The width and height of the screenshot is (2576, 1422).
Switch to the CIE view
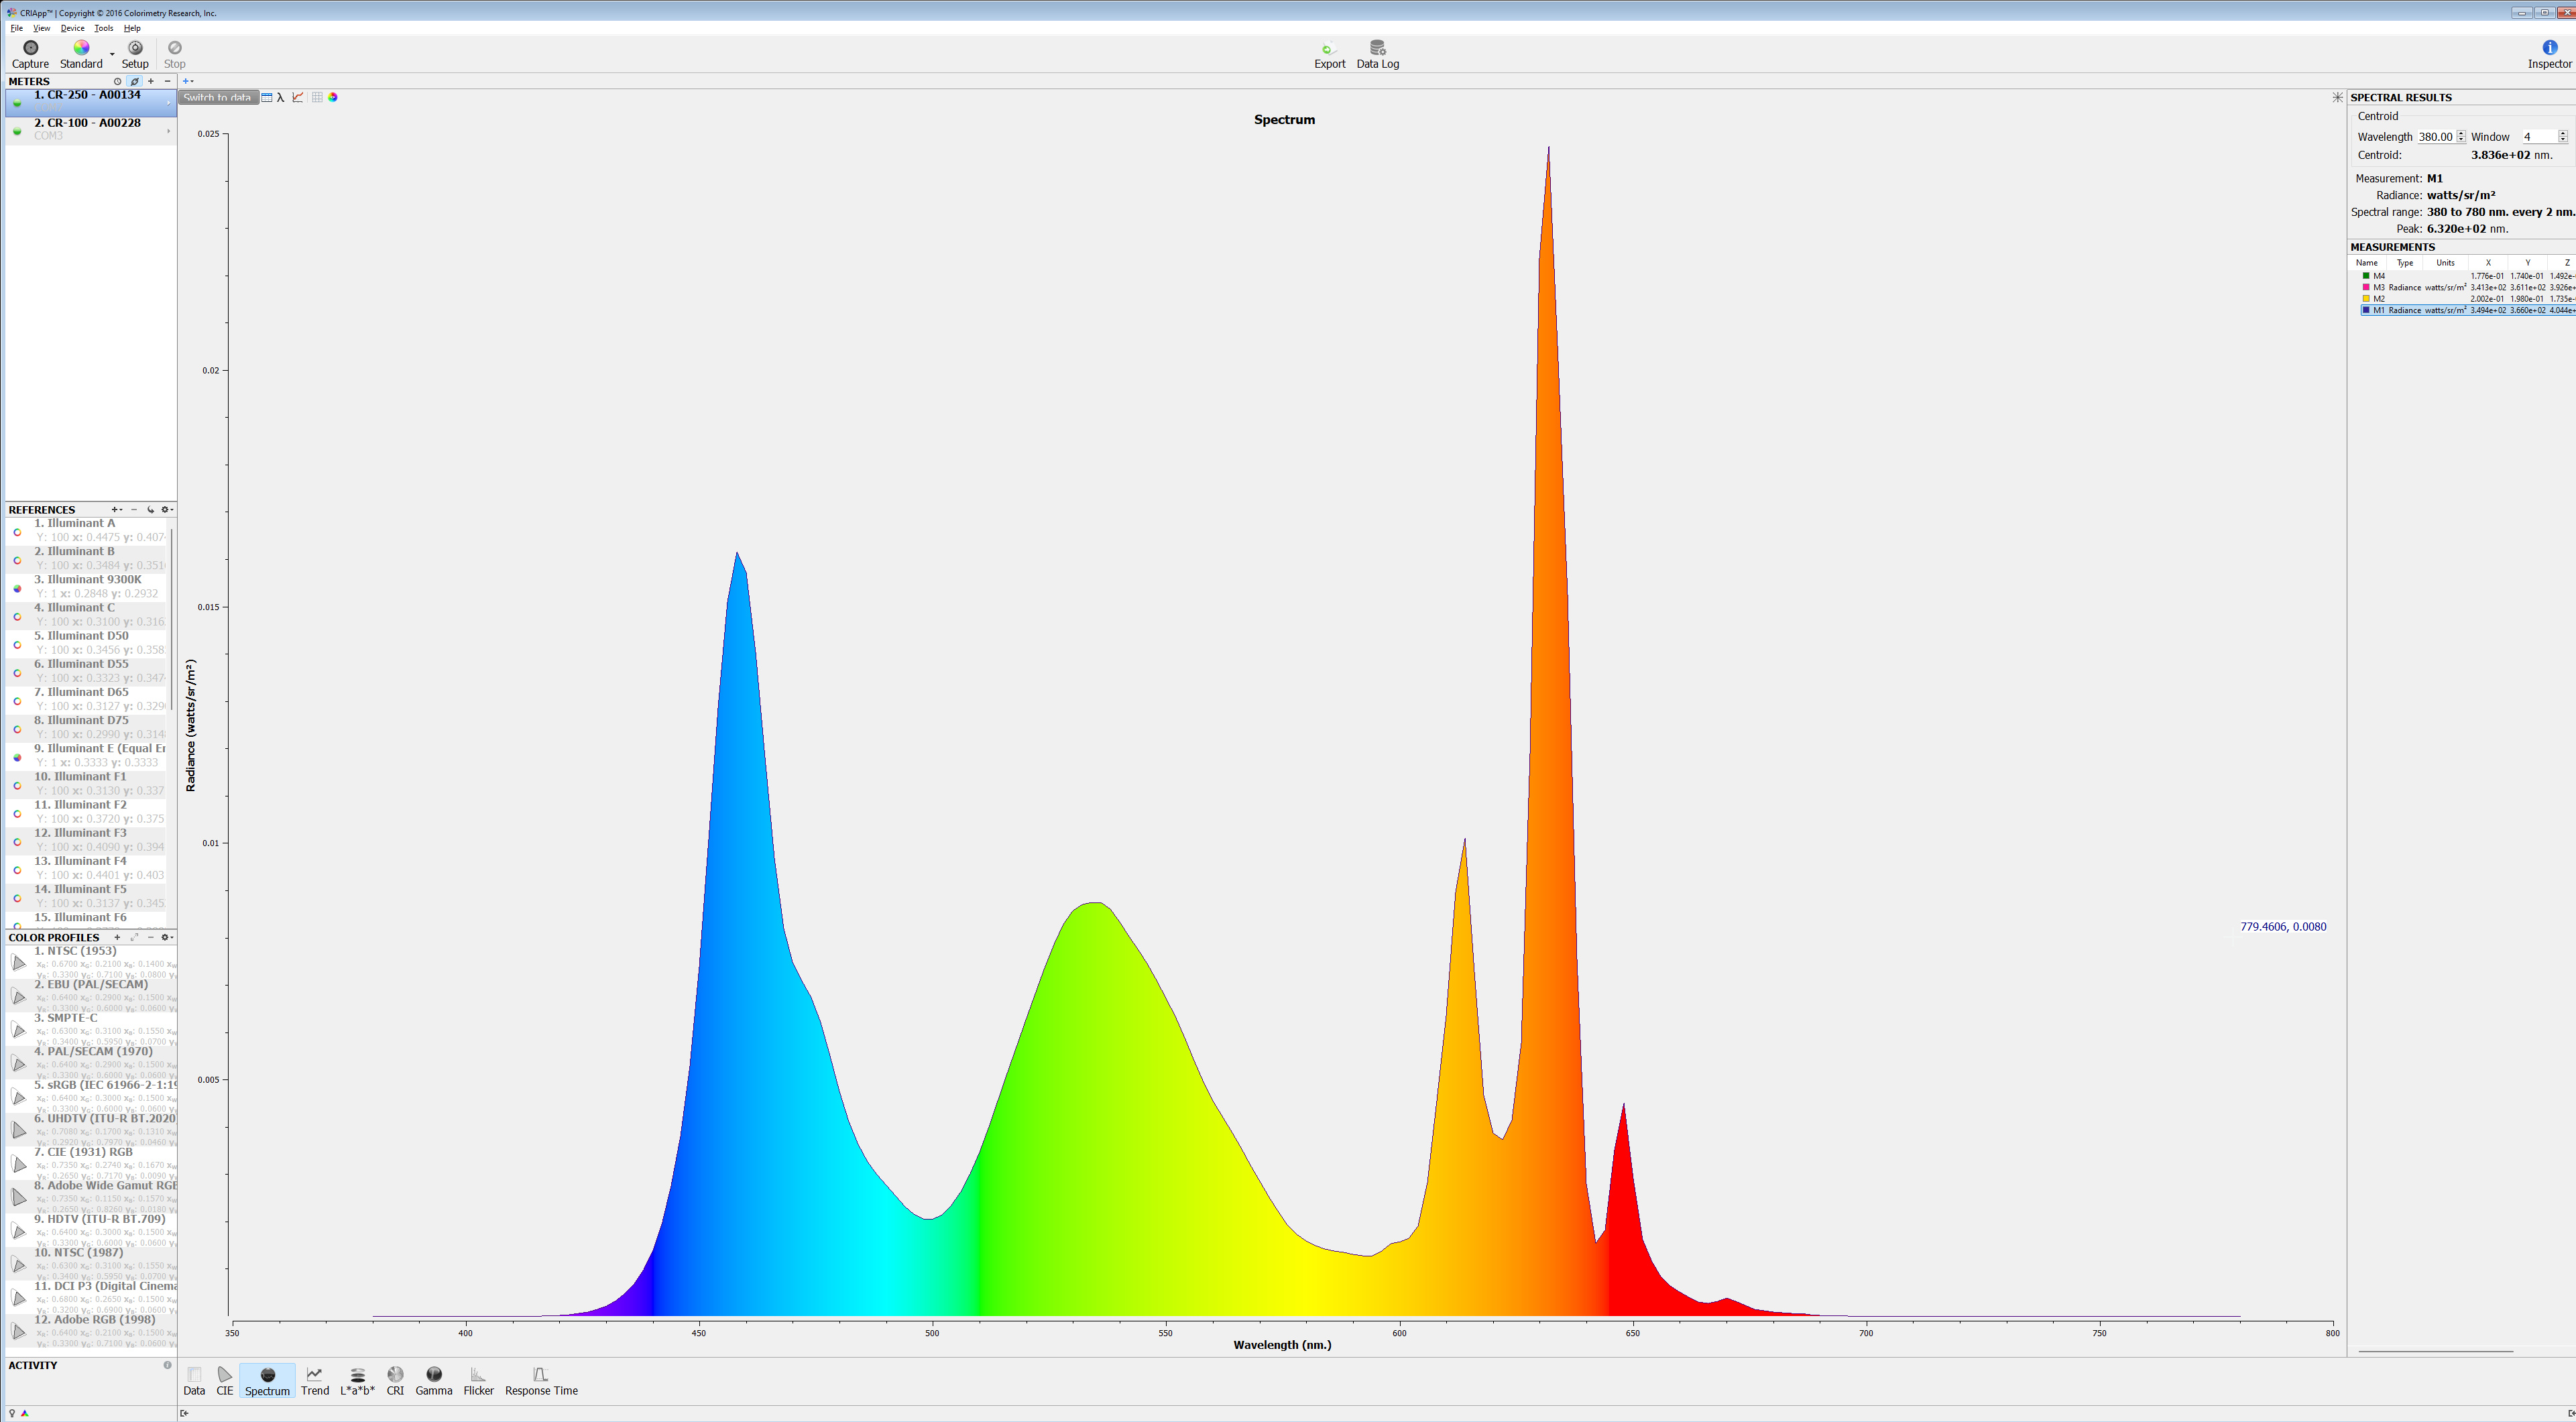(224, 1380)
